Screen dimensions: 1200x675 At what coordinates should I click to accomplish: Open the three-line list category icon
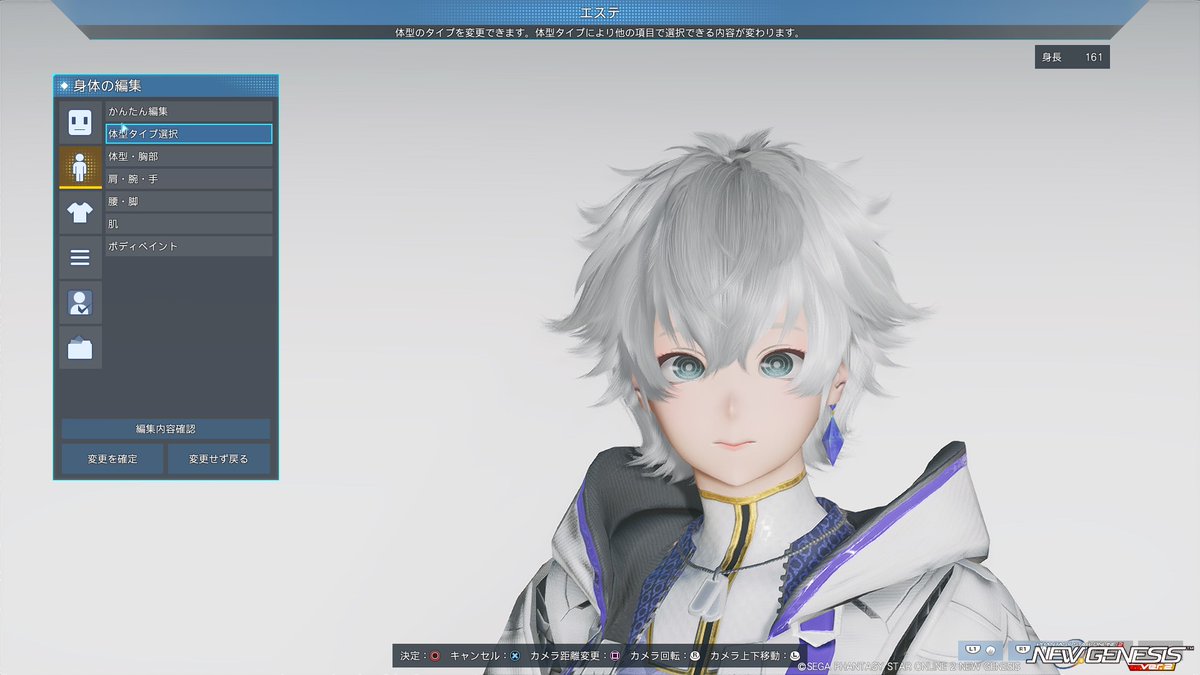80,258
